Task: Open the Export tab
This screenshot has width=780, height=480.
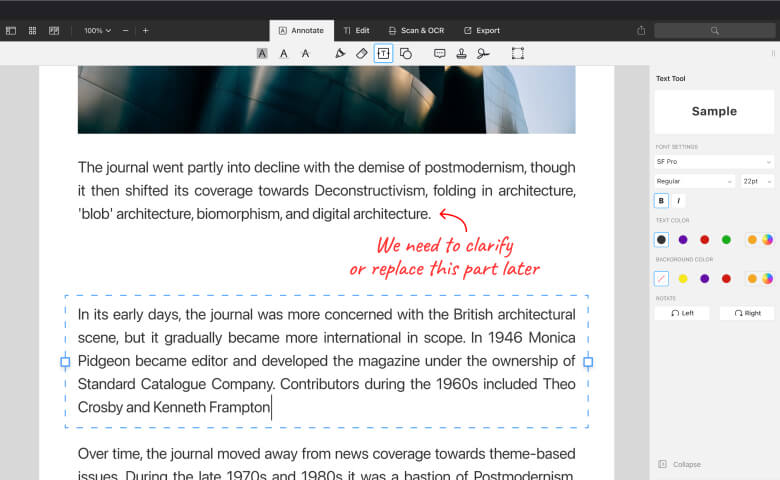Action: coord(482,30)
